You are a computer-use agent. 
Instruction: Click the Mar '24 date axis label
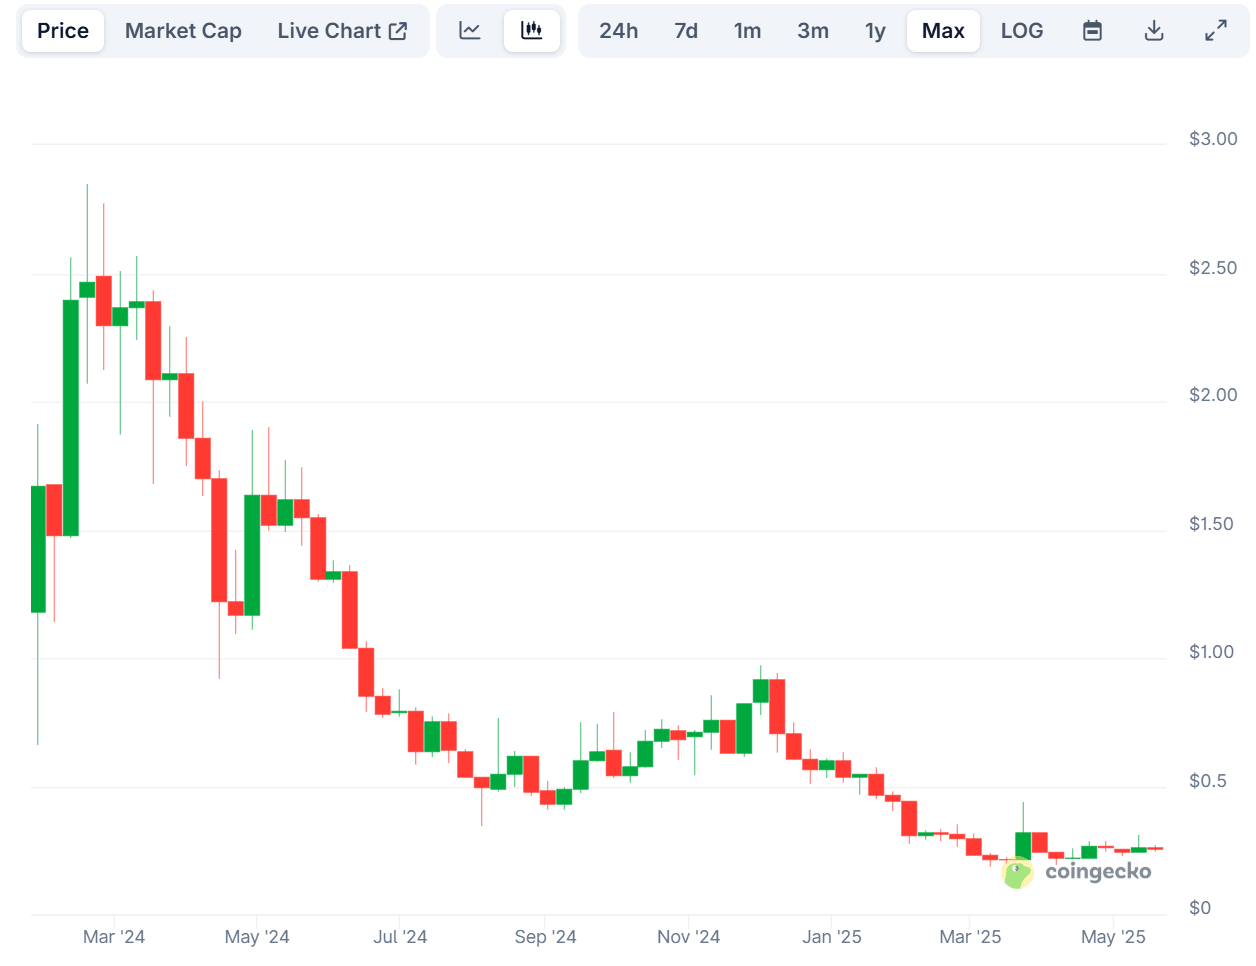(x=114, y=937)
